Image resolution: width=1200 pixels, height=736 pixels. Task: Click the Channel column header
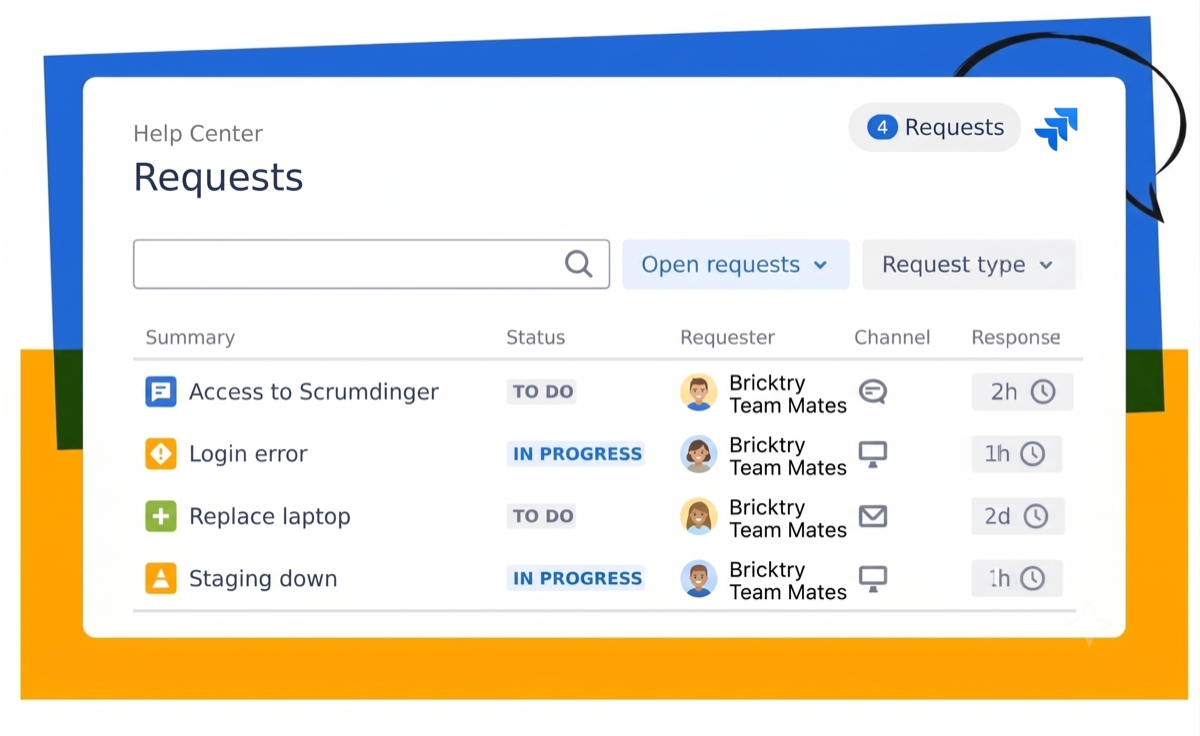[892, 338]
